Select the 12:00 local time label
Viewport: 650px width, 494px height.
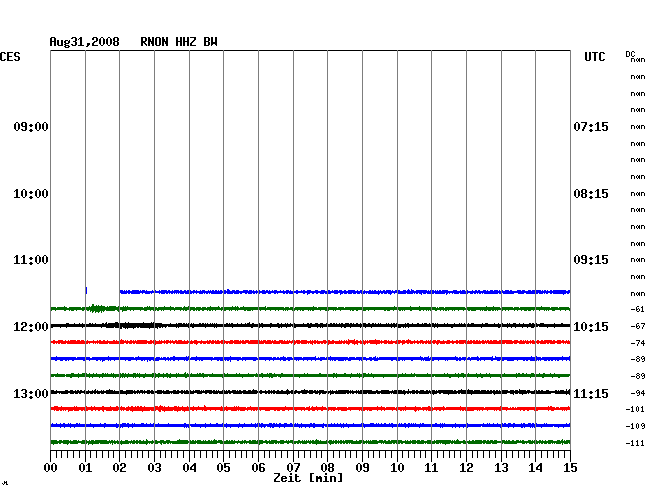[x=31, y=327]
